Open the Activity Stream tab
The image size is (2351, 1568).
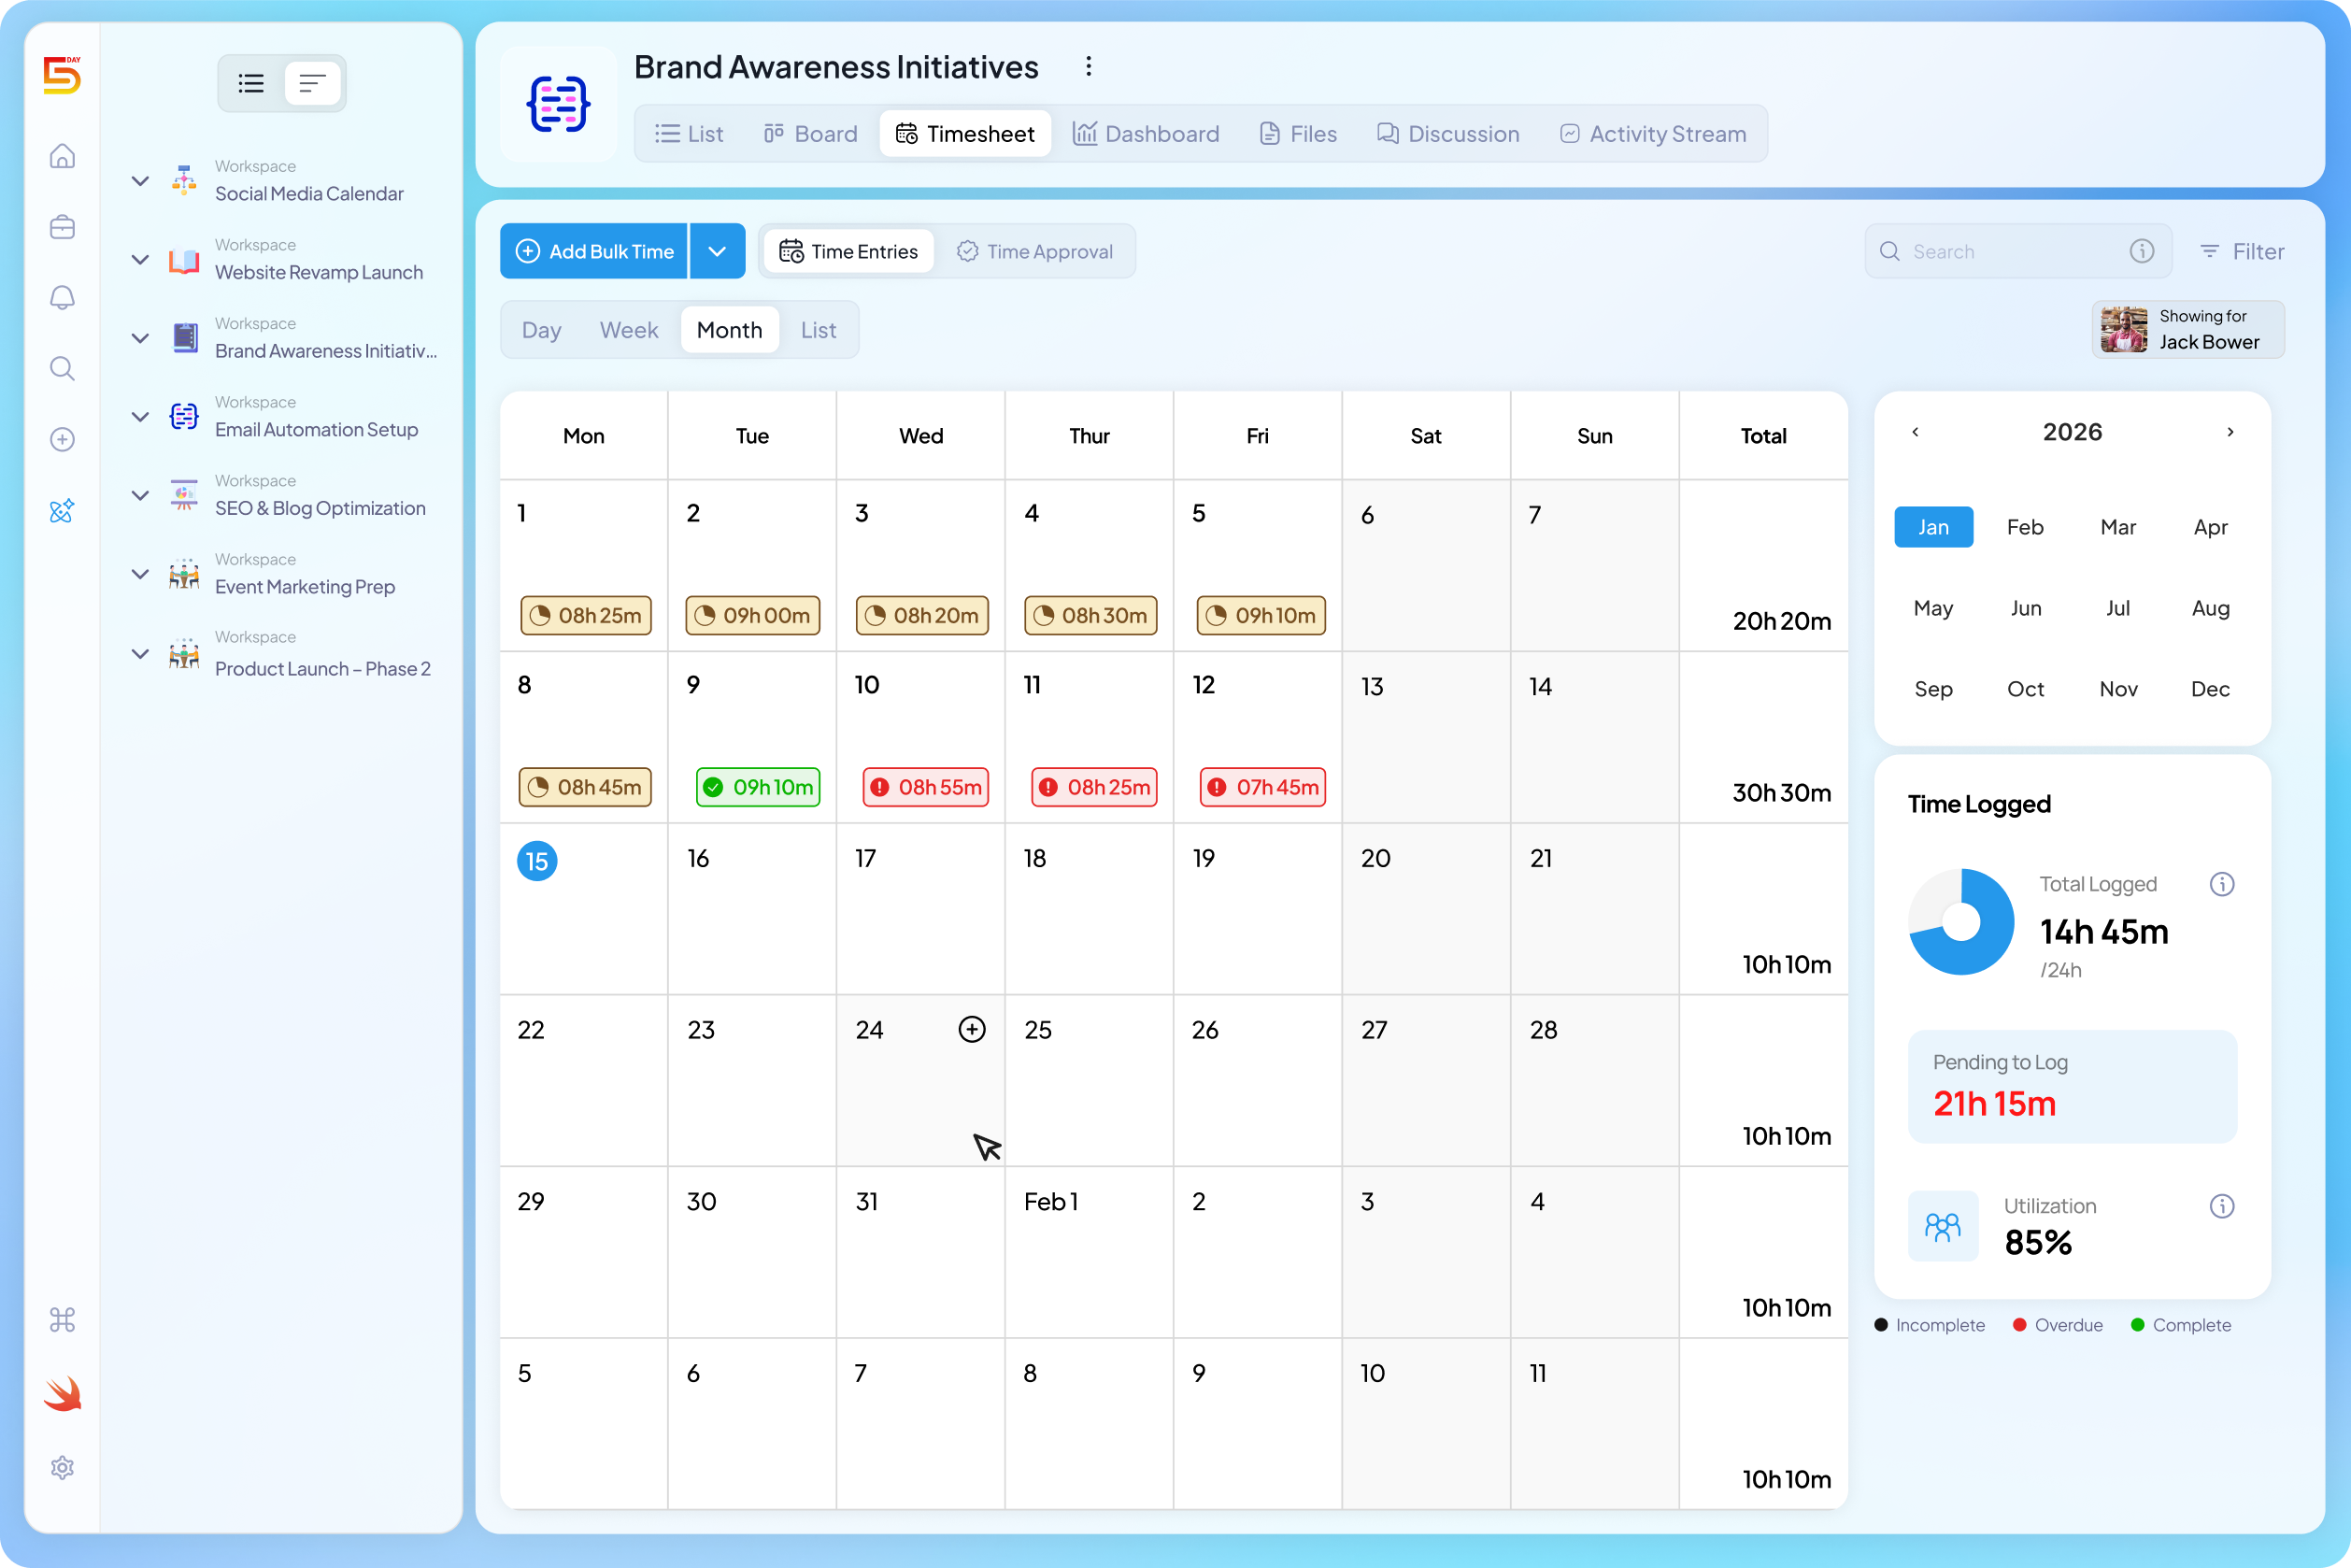click(x=1653, y=134)
